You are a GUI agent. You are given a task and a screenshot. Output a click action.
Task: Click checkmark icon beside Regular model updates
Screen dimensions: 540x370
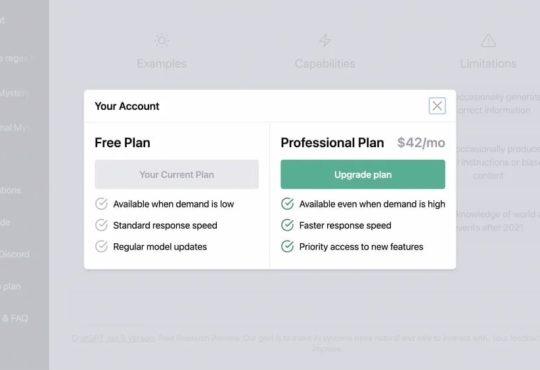pyautogui.click(x=101, y=246)
